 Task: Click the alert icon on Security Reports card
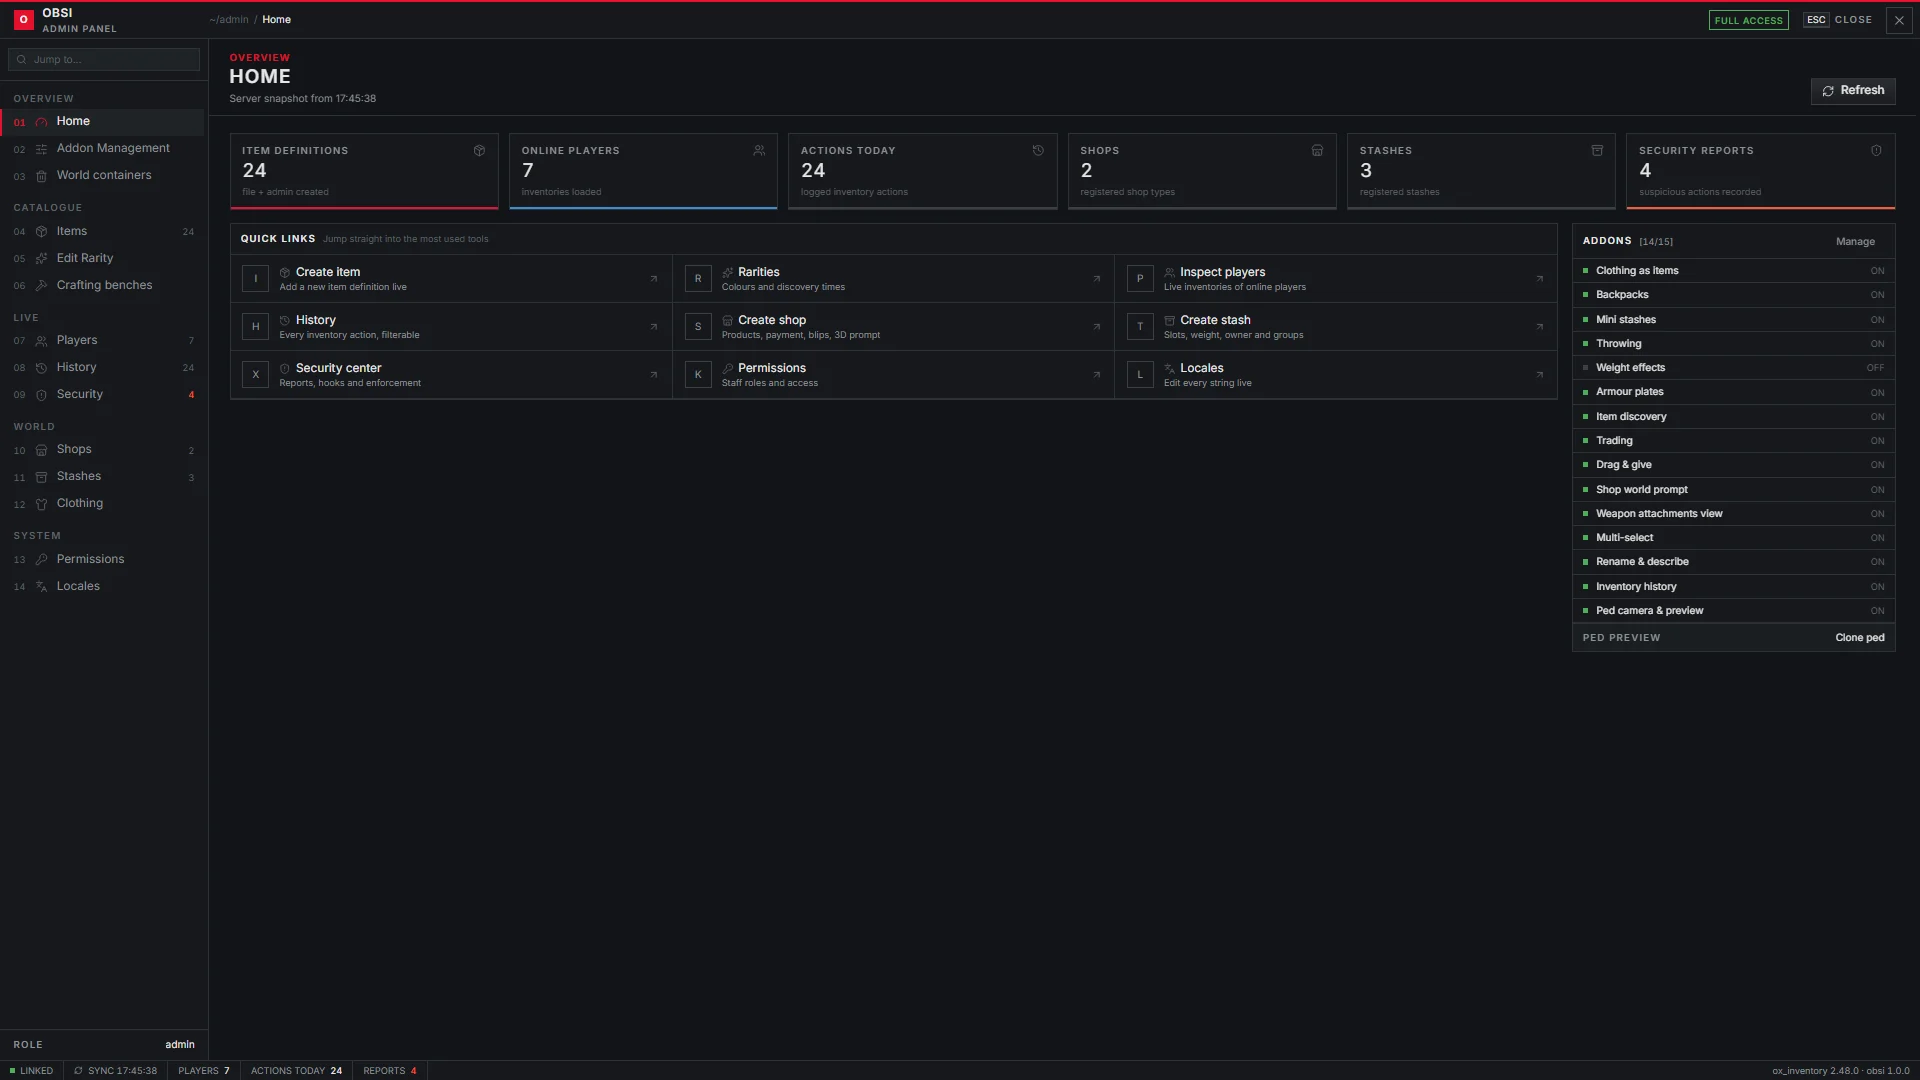pyautogui.click(x=1876, y=151)
